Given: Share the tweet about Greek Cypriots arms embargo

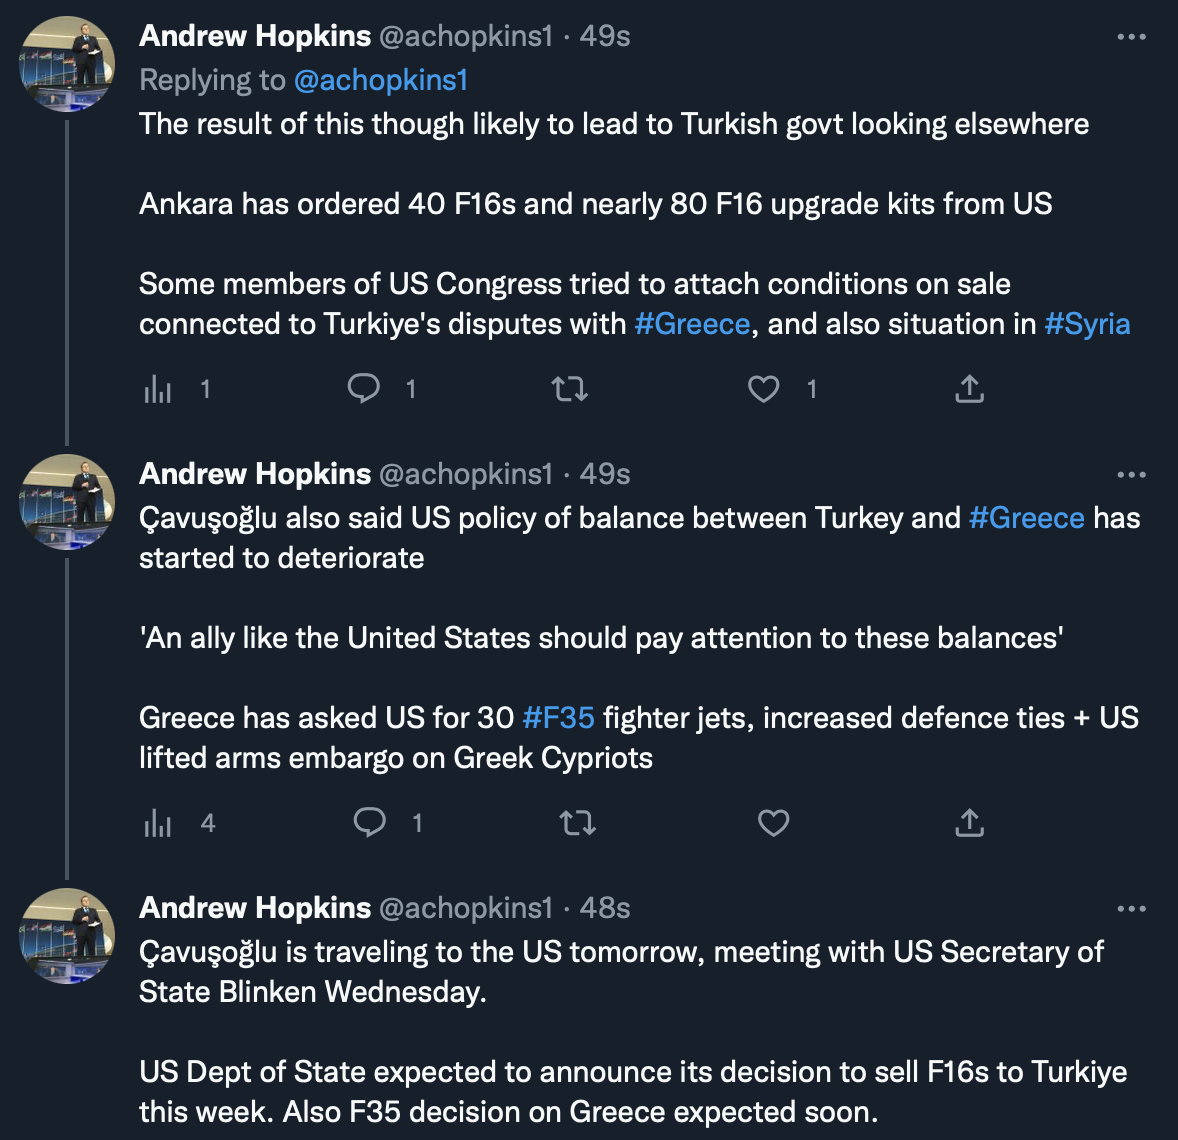Looking at the screenshot, I should tap(969, 823).
